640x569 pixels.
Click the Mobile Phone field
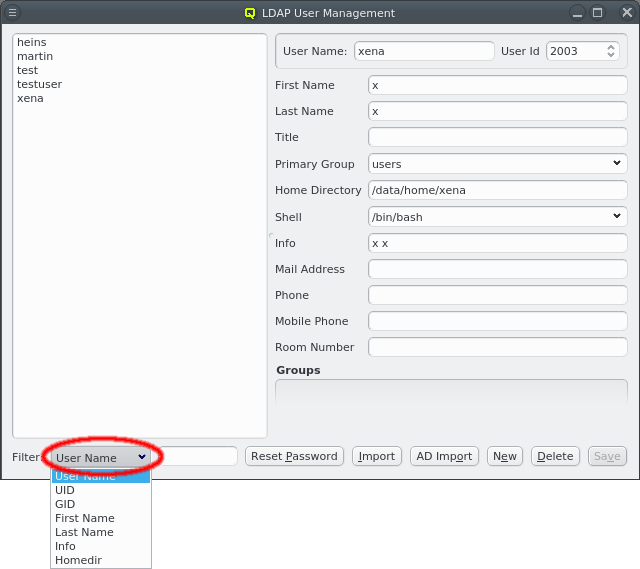pos(498,321)
